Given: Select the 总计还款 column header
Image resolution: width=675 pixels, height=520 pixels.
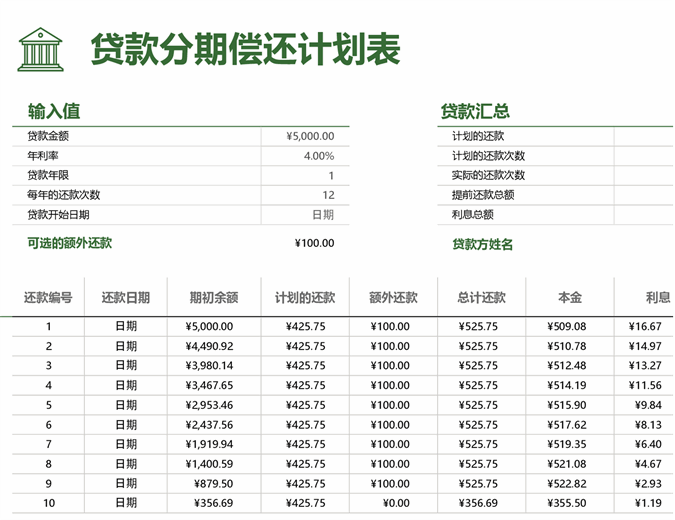Looking at the screenshot, I should pos(481,297).
